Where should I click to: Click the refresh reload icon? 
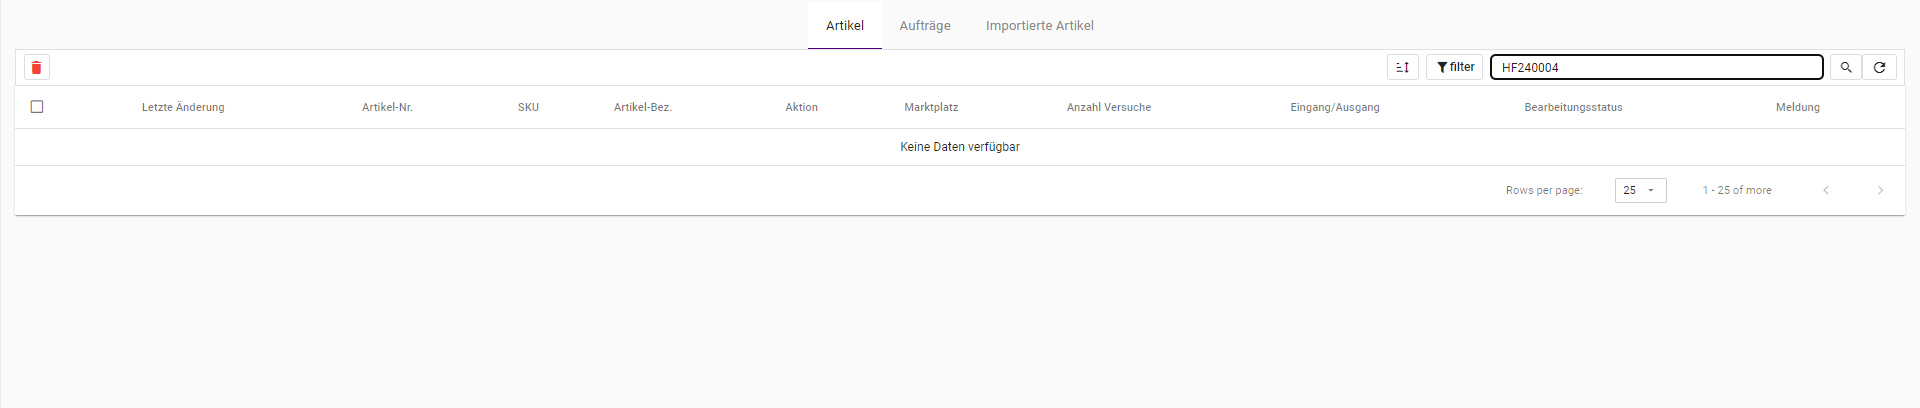click(1880, 67)
